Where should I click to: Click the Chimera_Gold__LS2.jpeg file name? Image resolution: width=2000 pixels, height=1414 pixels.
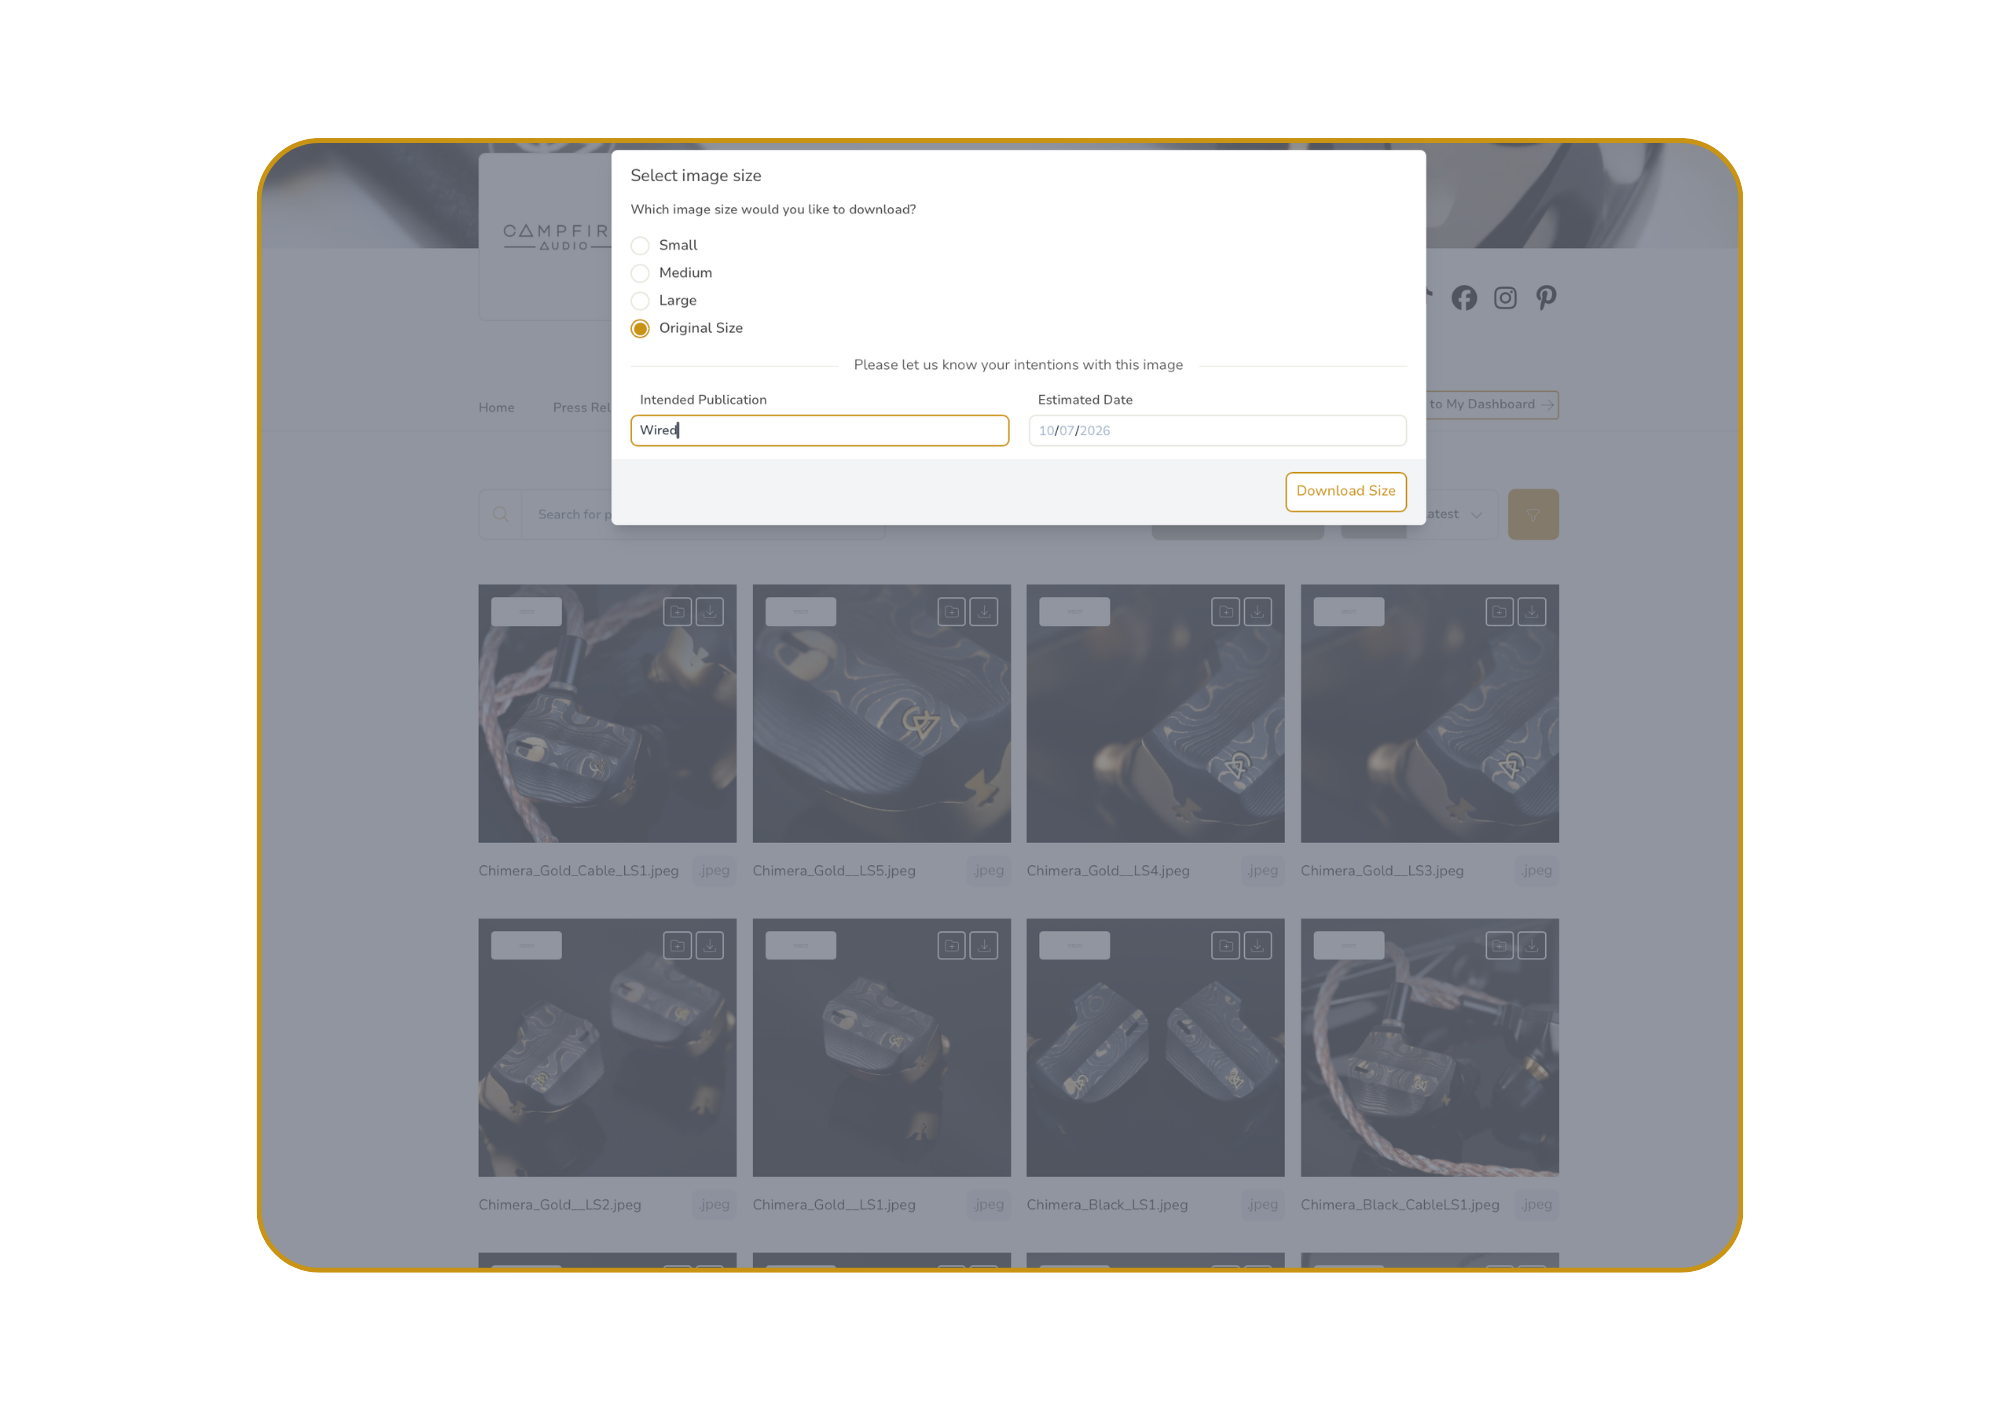(559, 1205)
